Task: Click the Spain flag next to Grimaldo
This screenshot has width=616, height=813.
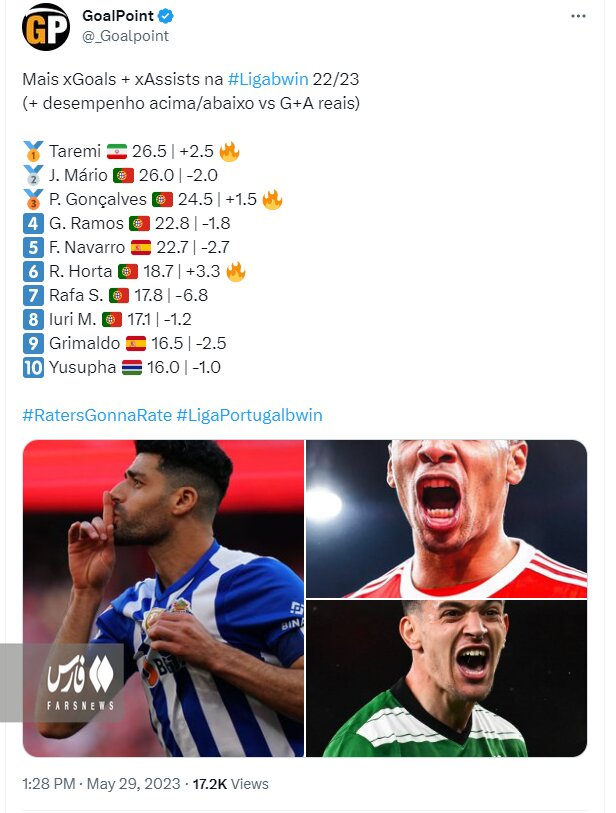Action: [x=136, y=343]
